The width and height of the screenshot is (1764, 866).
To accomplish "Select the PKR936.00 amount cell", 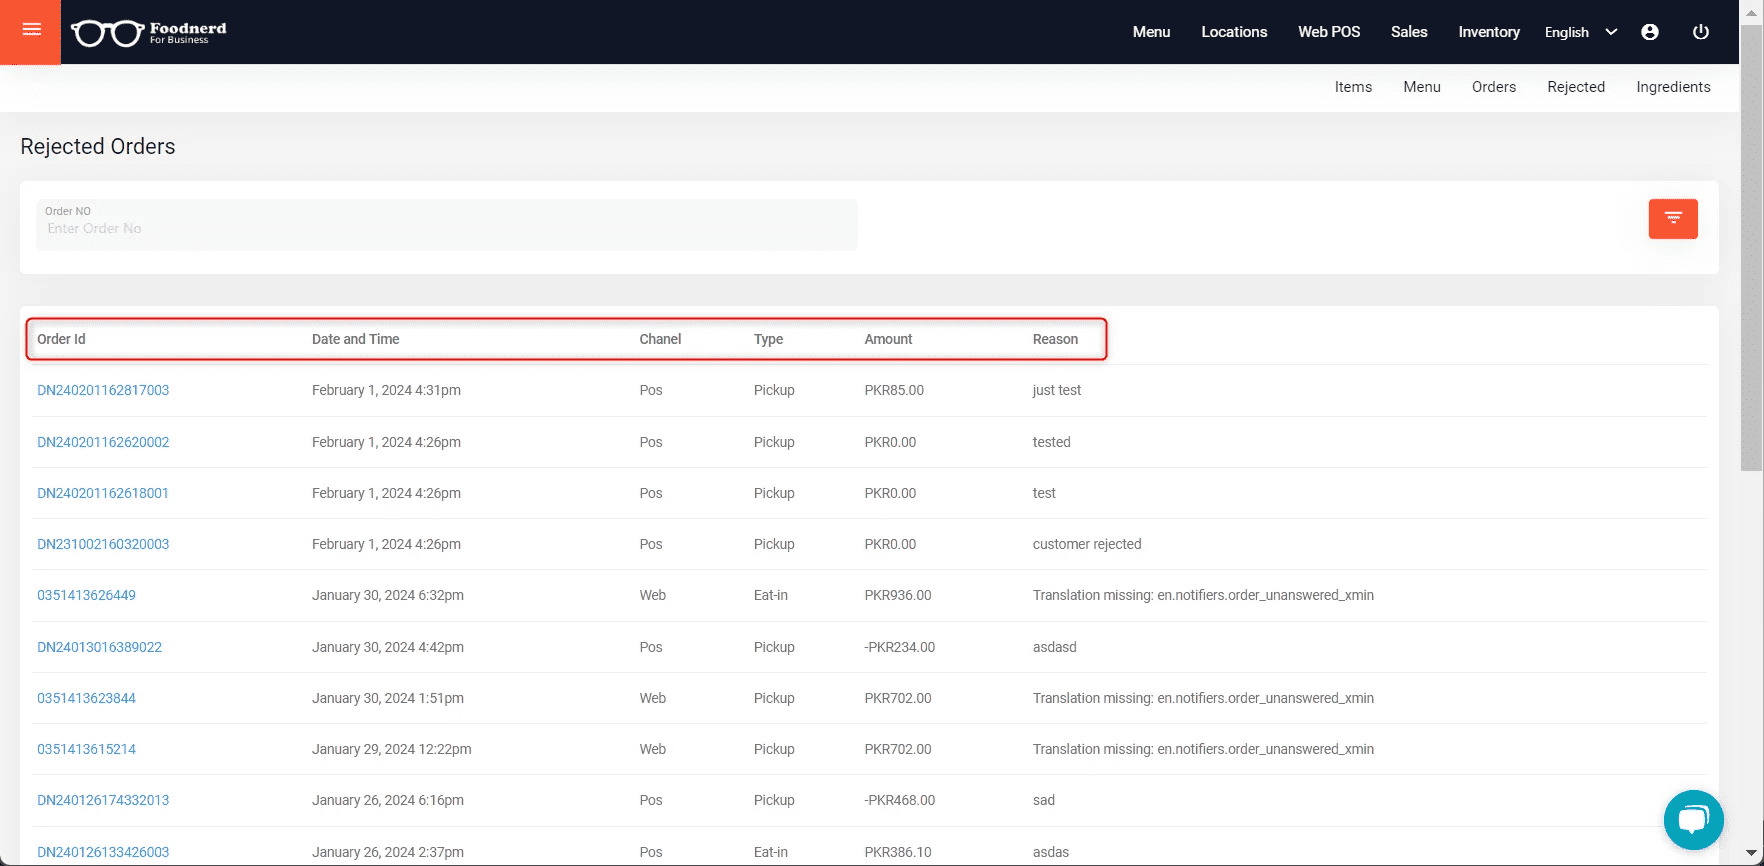I will pyautogui.click(x=898, y=595).
